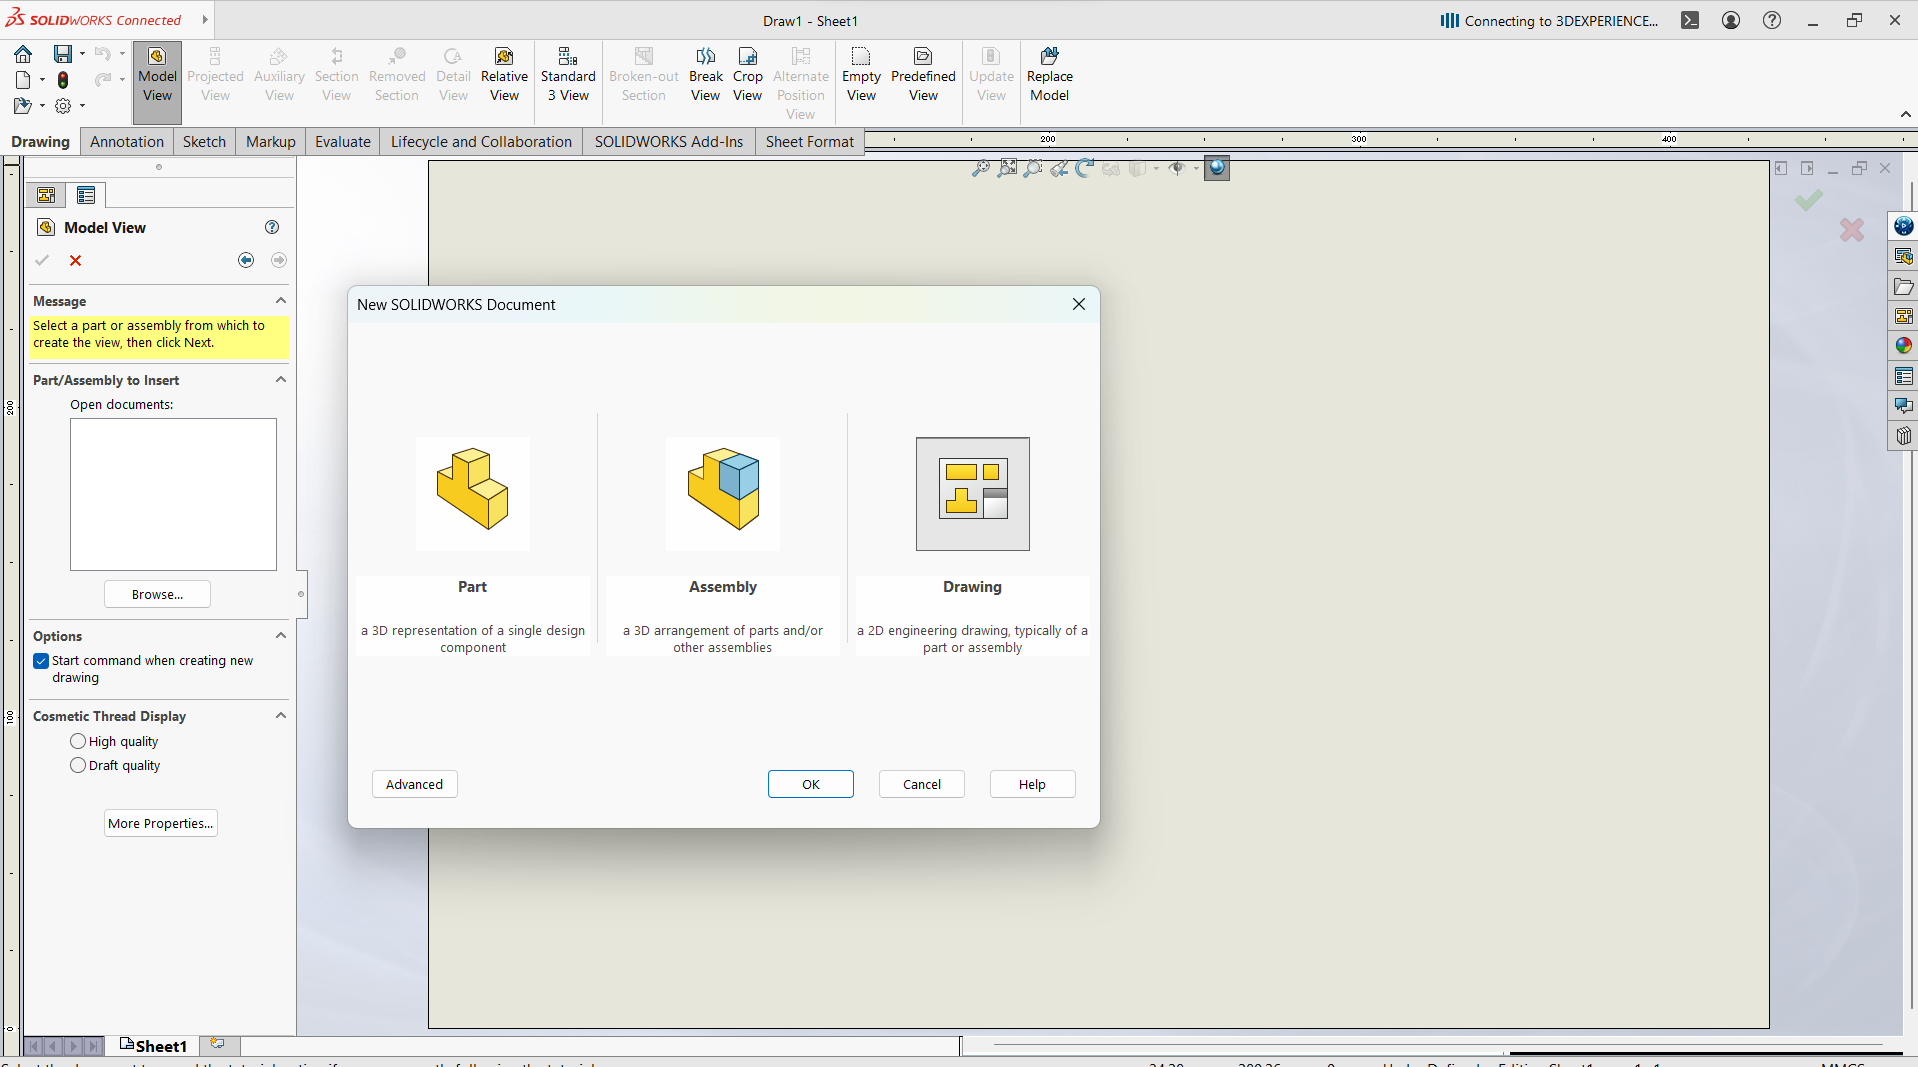Go back with blue arrow in PropertyManager

click(x=246, y=260)
